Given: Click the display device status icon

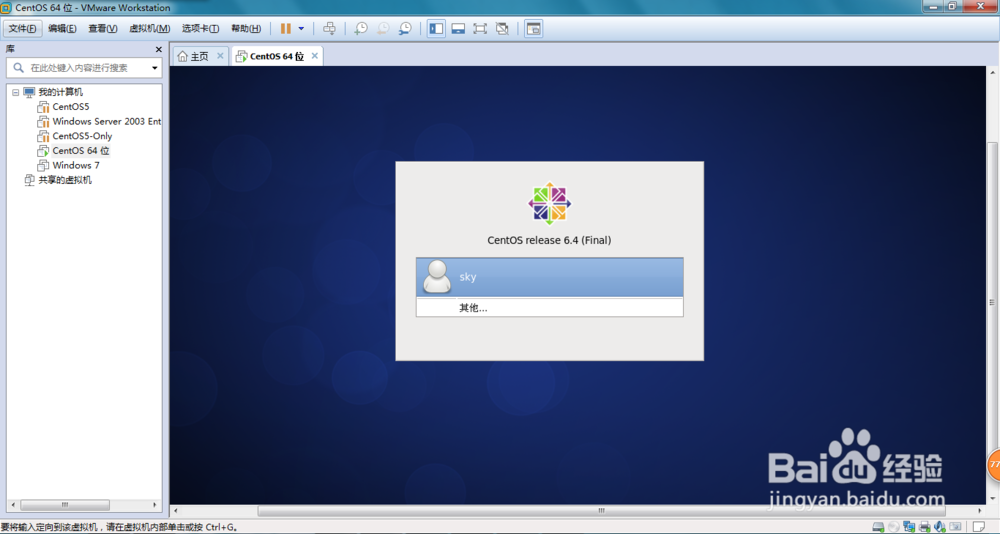Looking at the screenshot, I should point(955,527).
